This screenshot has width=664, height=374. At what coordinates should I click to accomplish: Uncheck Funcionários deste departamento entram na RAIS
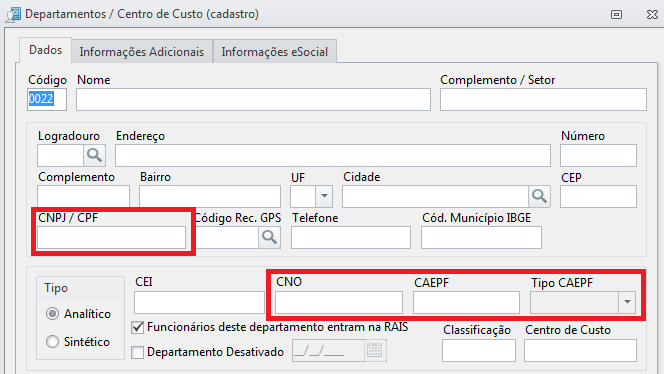(137, 327)
